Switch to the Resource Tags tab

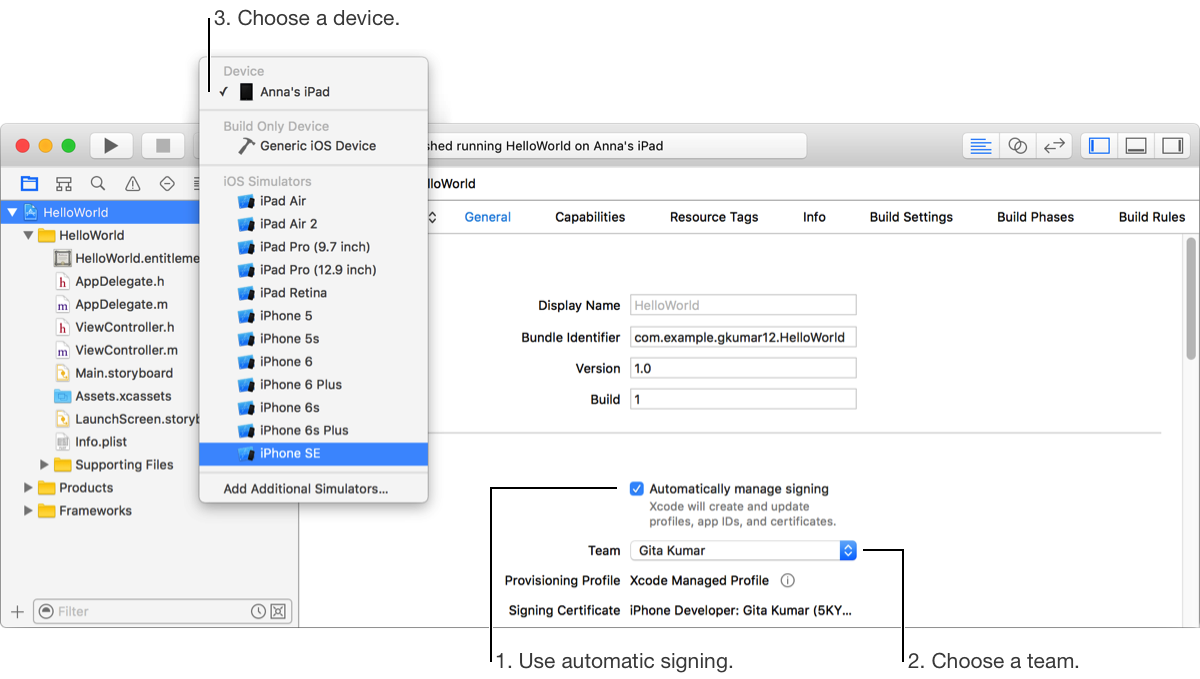point(714,217)
